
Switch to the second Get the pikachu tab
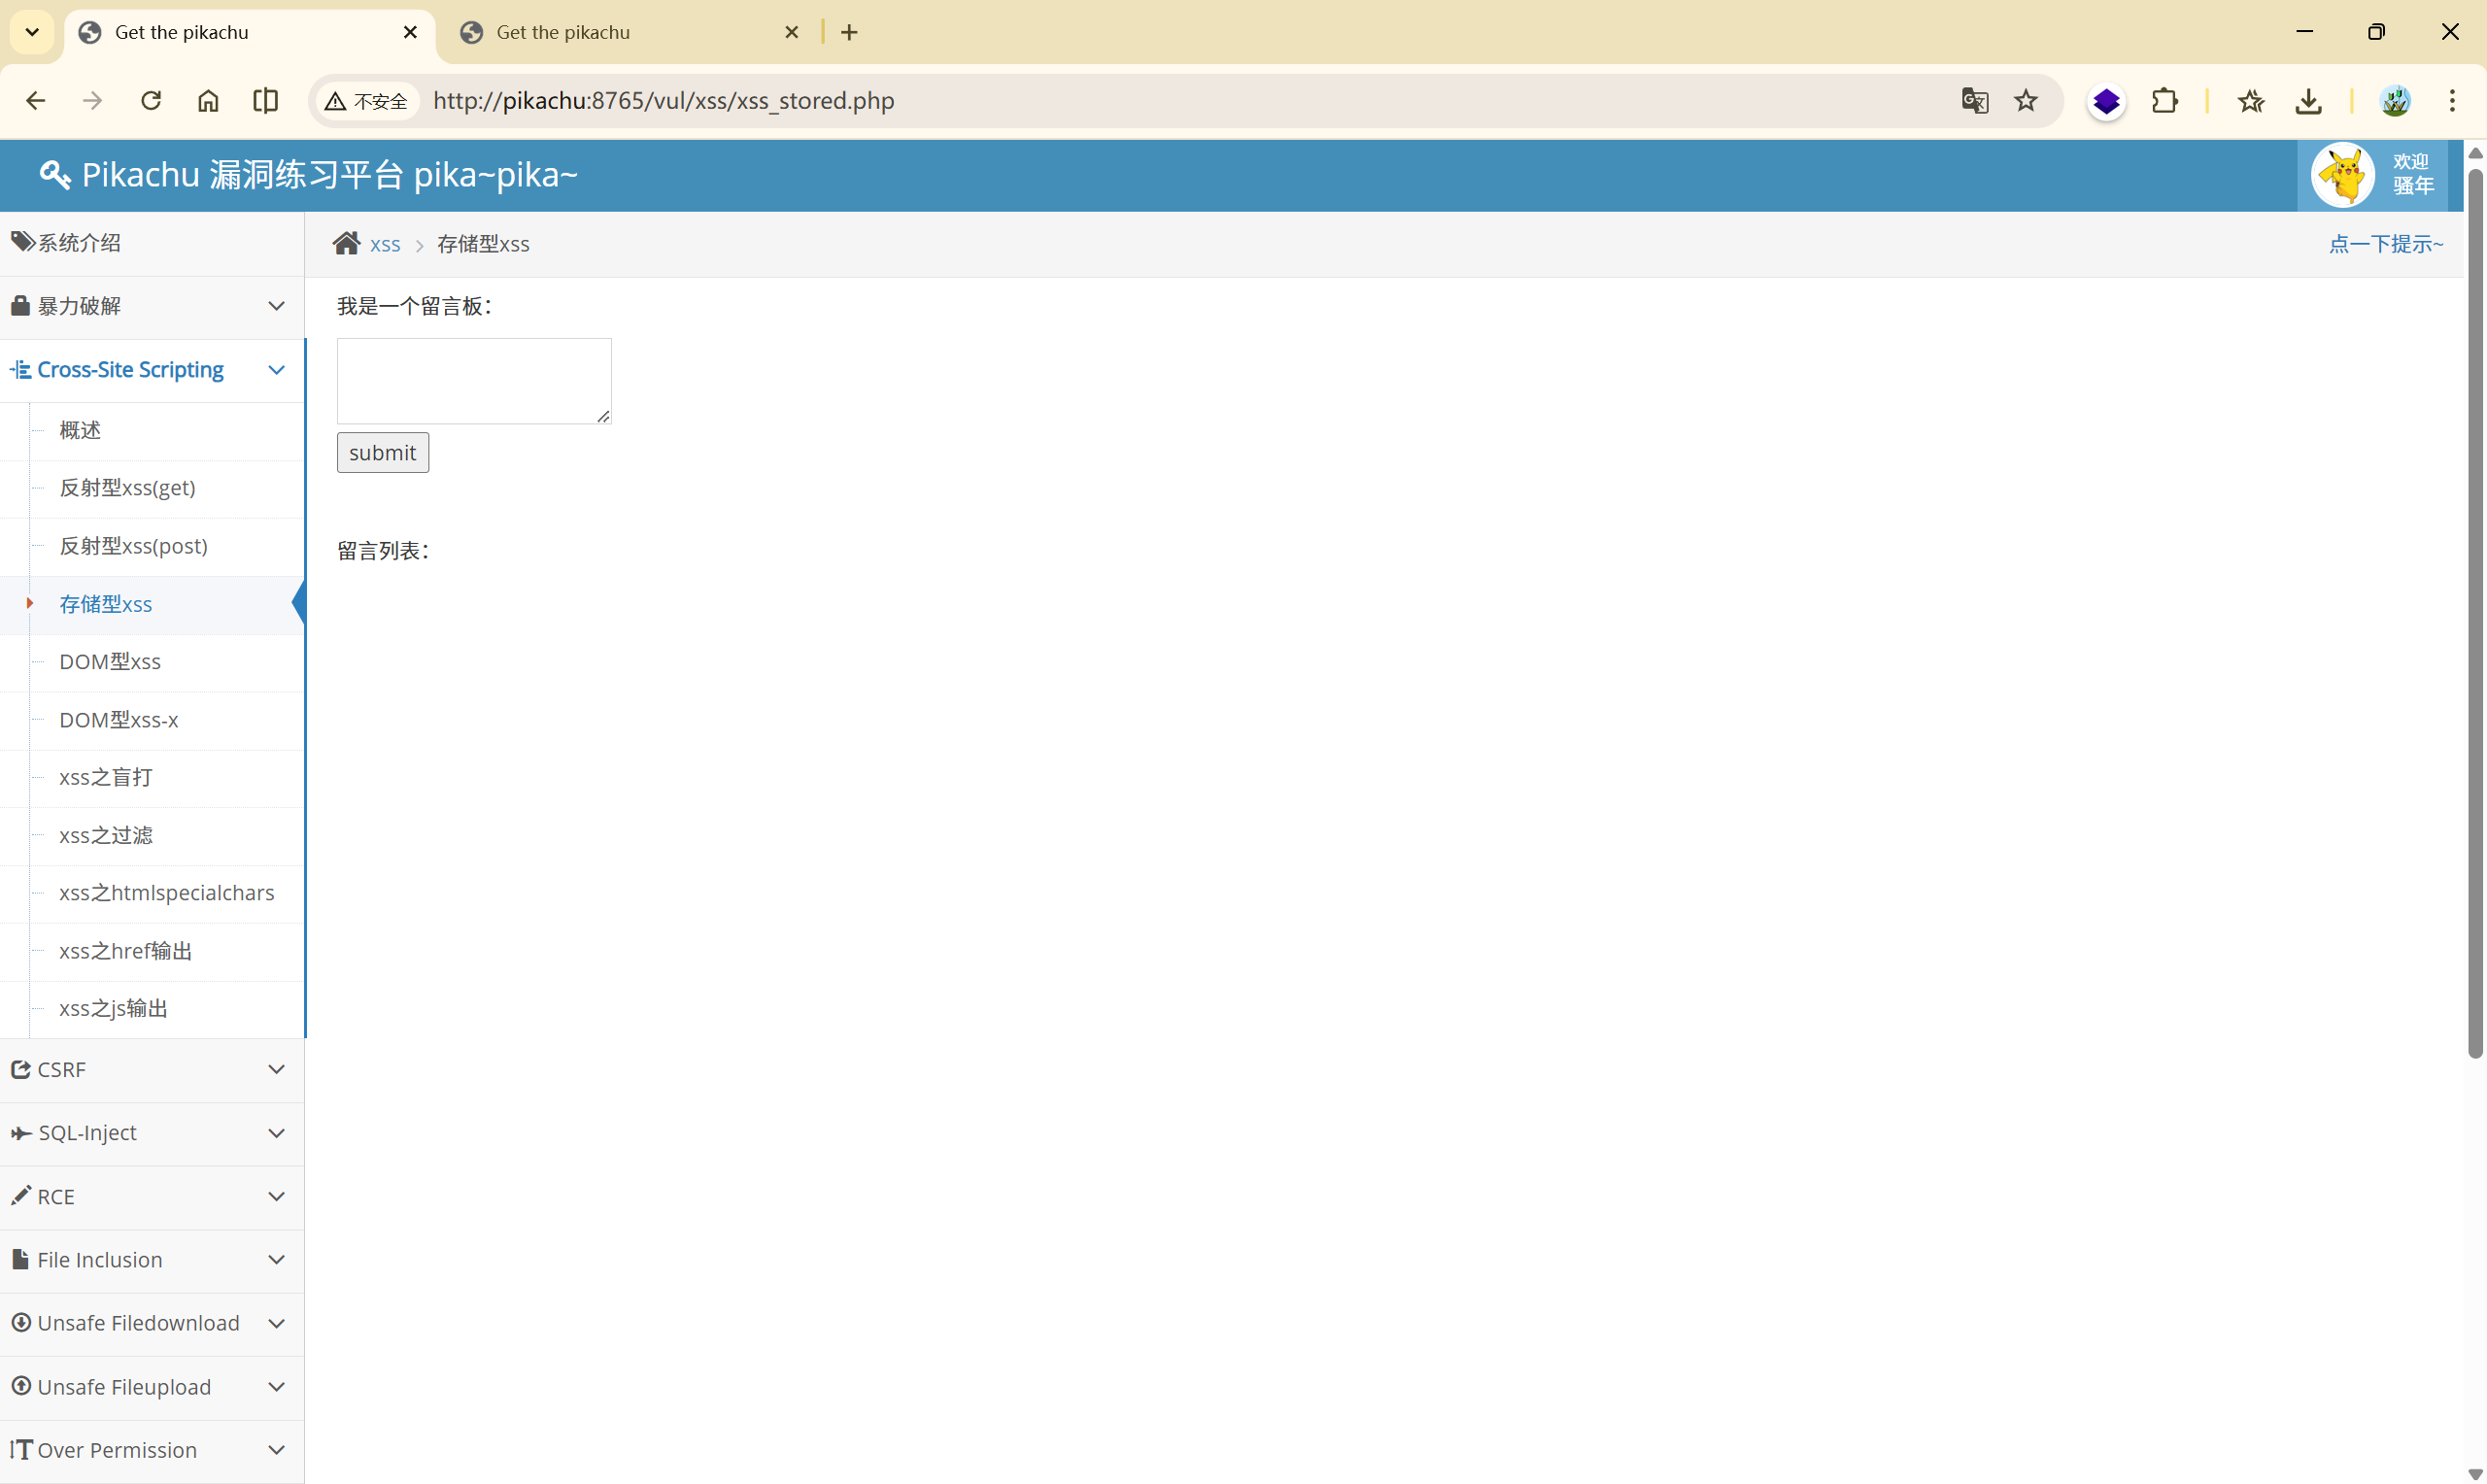[563, 32]
